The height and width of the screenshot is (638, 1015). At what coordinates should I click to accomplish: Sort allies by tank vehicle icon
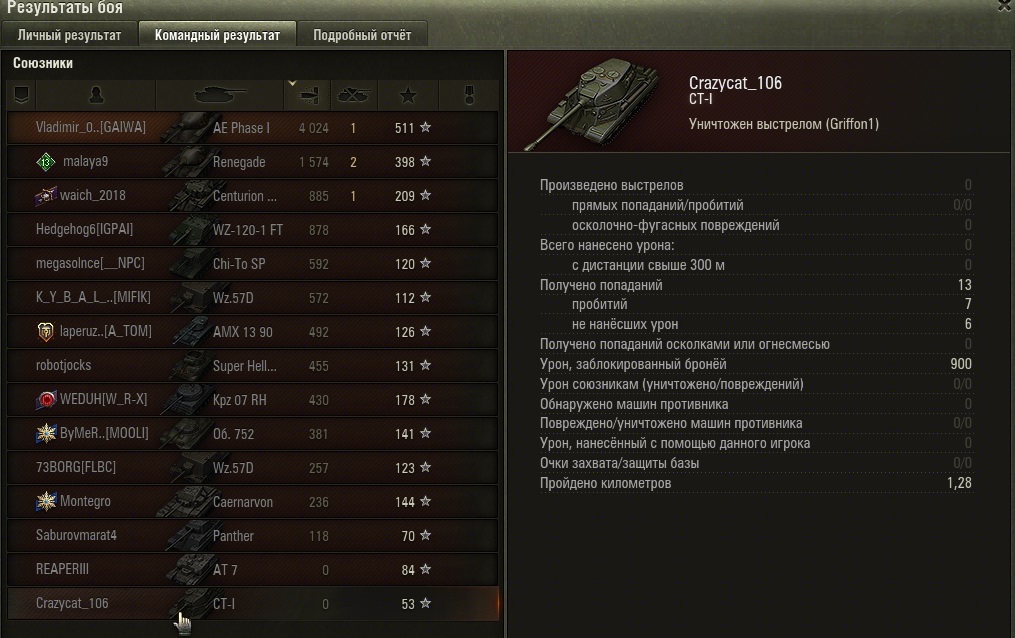click(220, 96)
